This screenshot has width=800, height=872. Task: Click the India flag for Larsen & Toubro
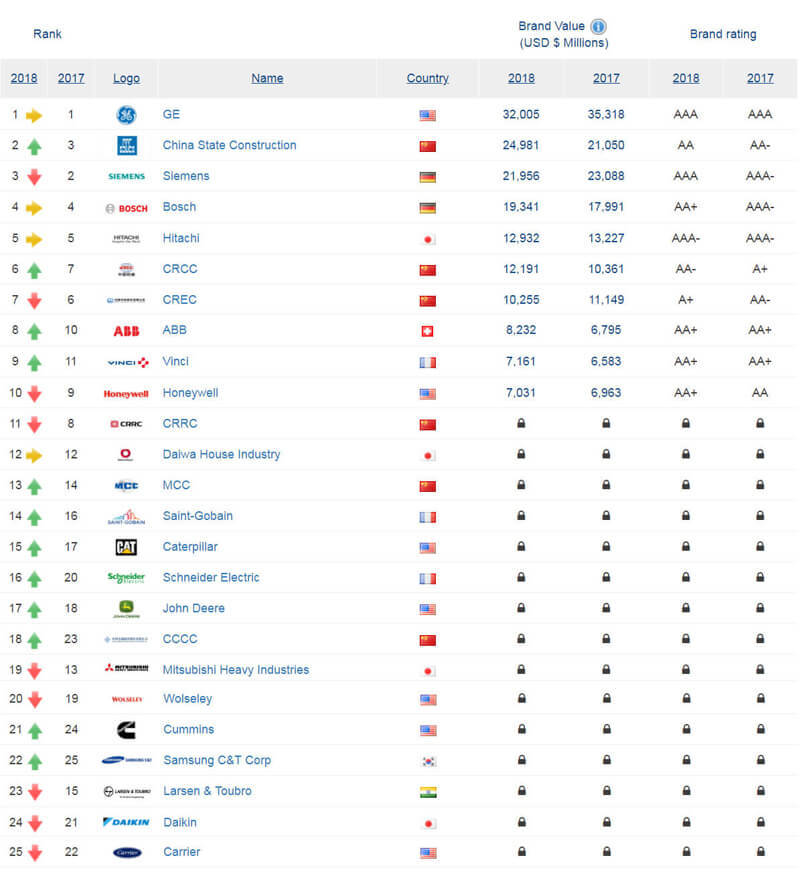click(428, 792)
